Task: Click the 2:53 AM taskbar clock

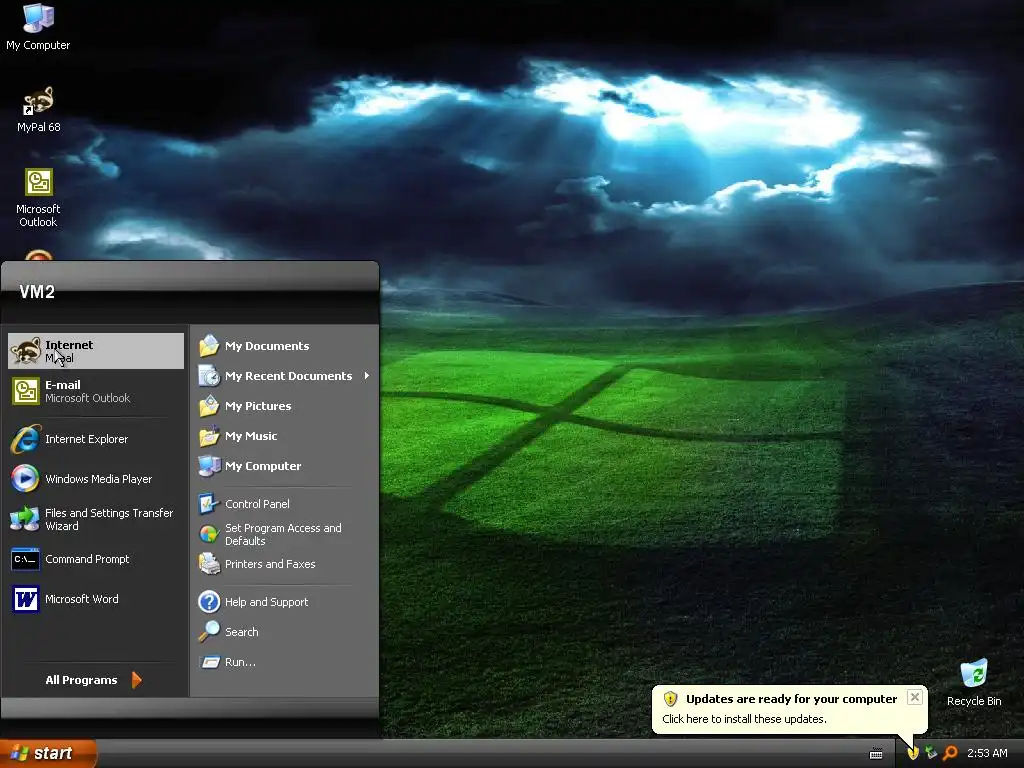Action: click(987, 754)
